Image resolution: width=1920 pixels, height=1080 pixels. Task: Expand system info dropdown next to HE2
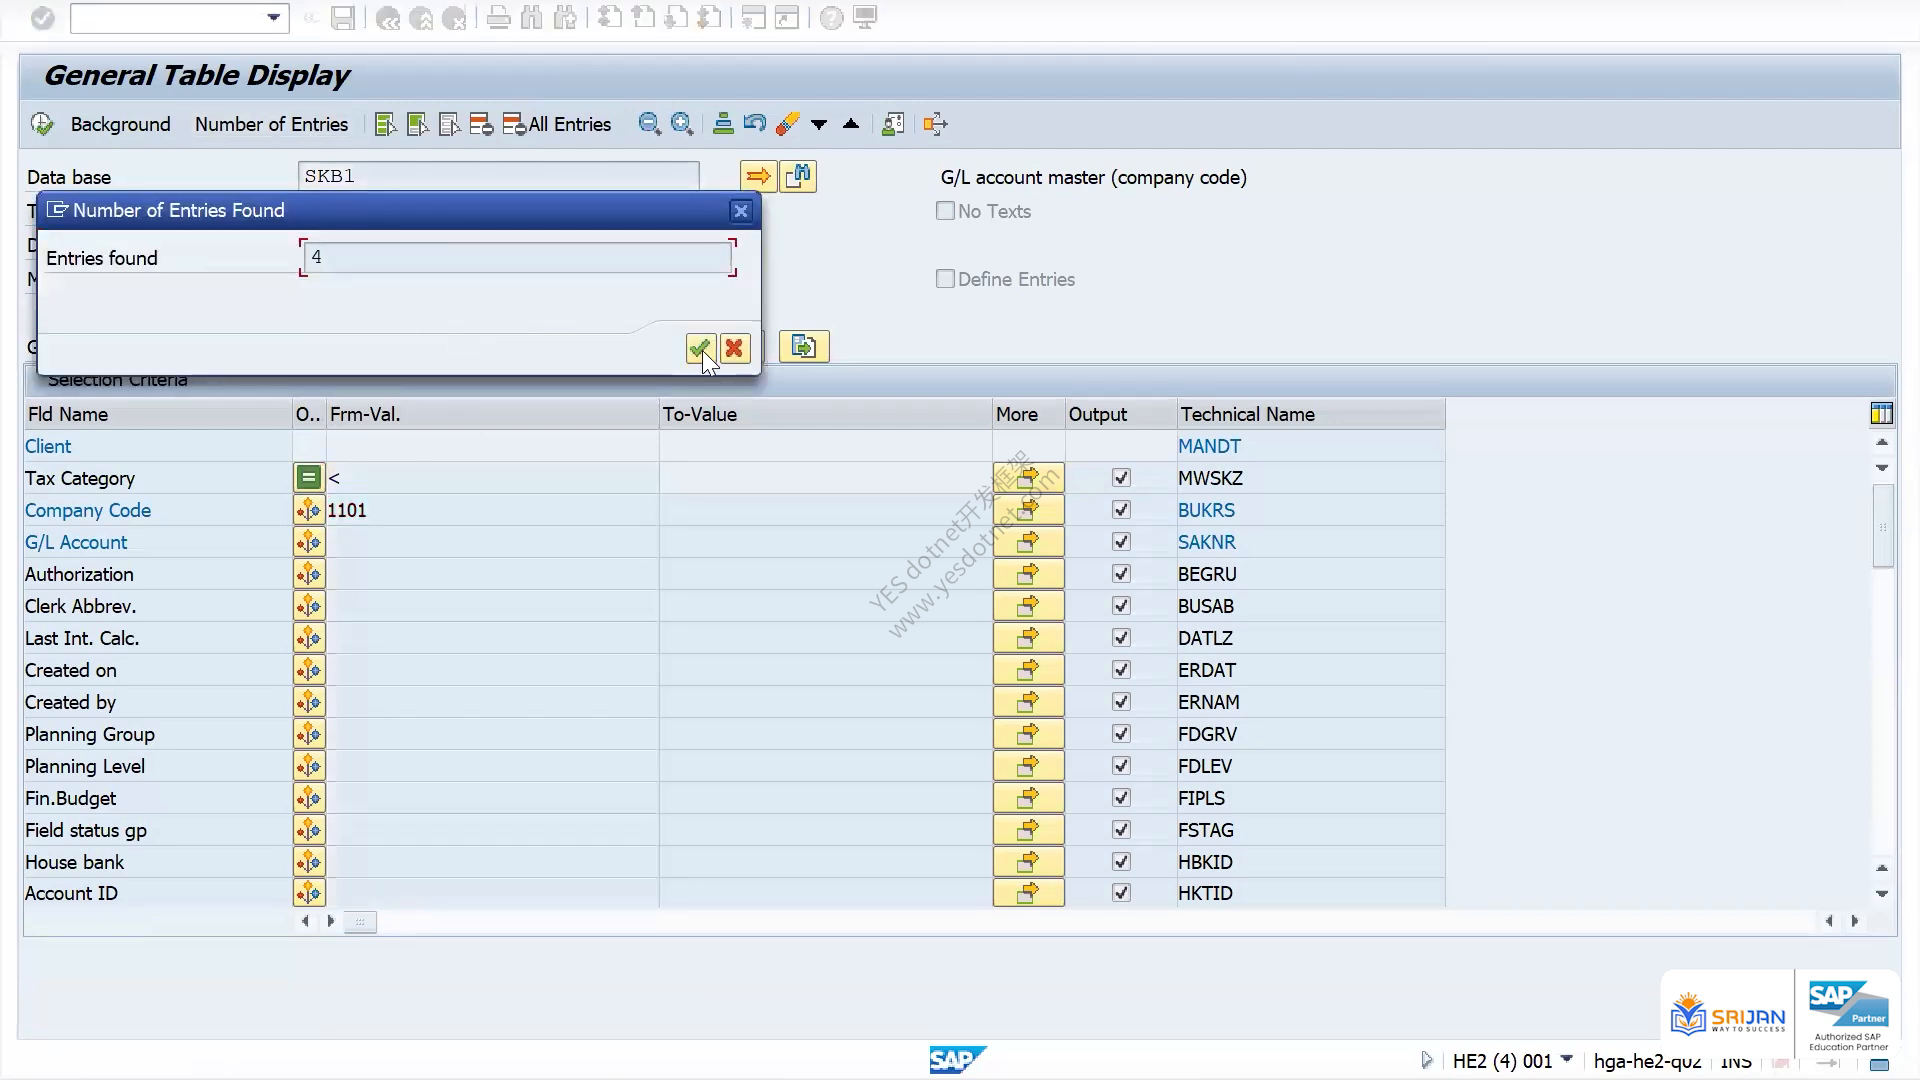pos(1567,1059)
